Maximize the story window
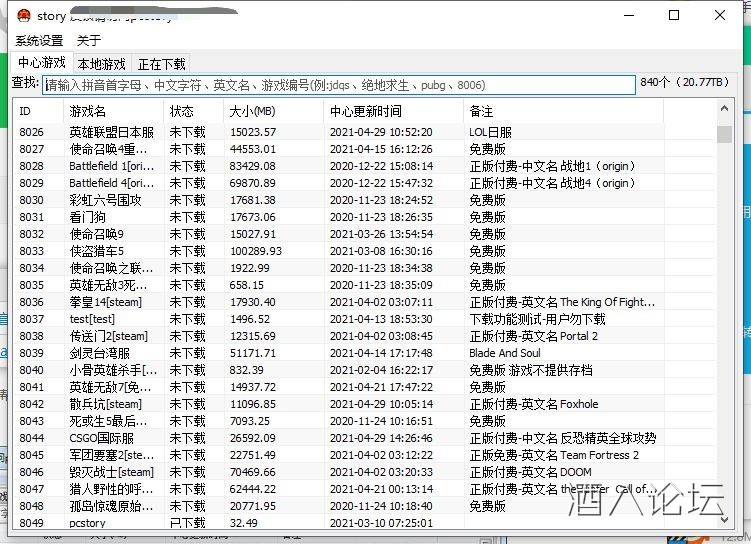 674,15
